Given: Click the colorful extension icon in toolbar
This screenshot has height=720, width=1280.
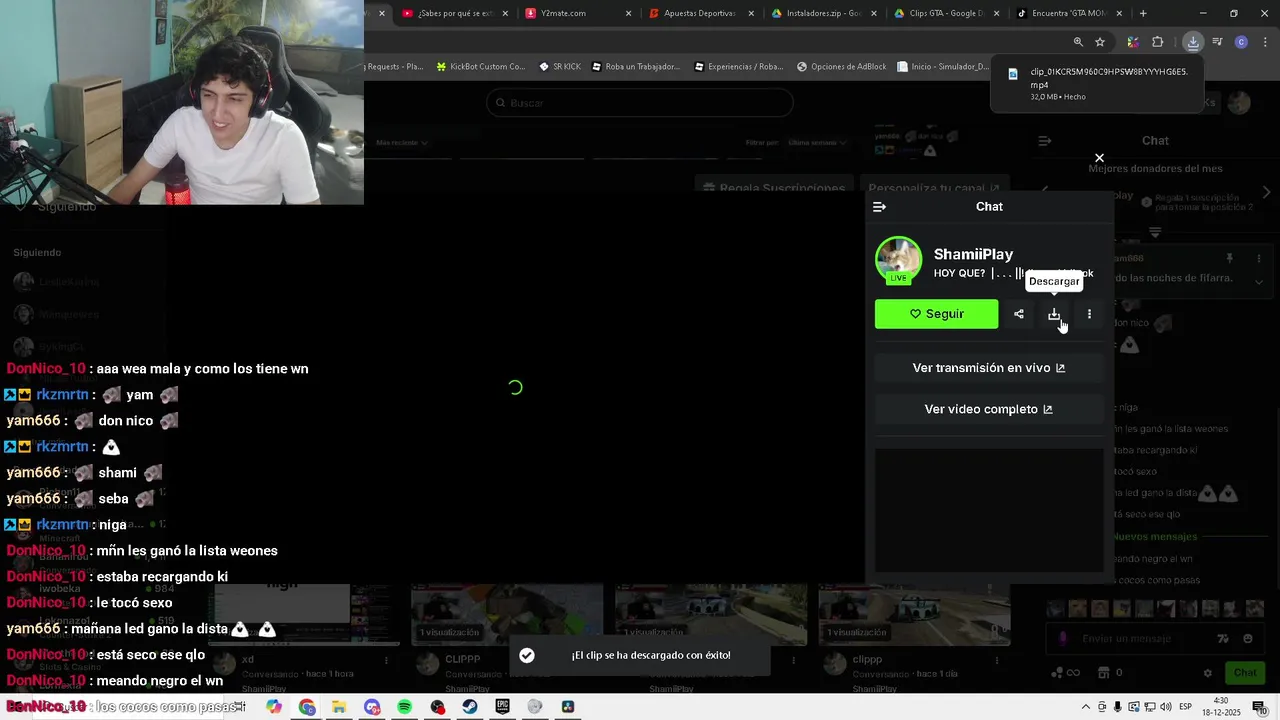Looking at the screenshot, I should click(x=1132, y=42).
